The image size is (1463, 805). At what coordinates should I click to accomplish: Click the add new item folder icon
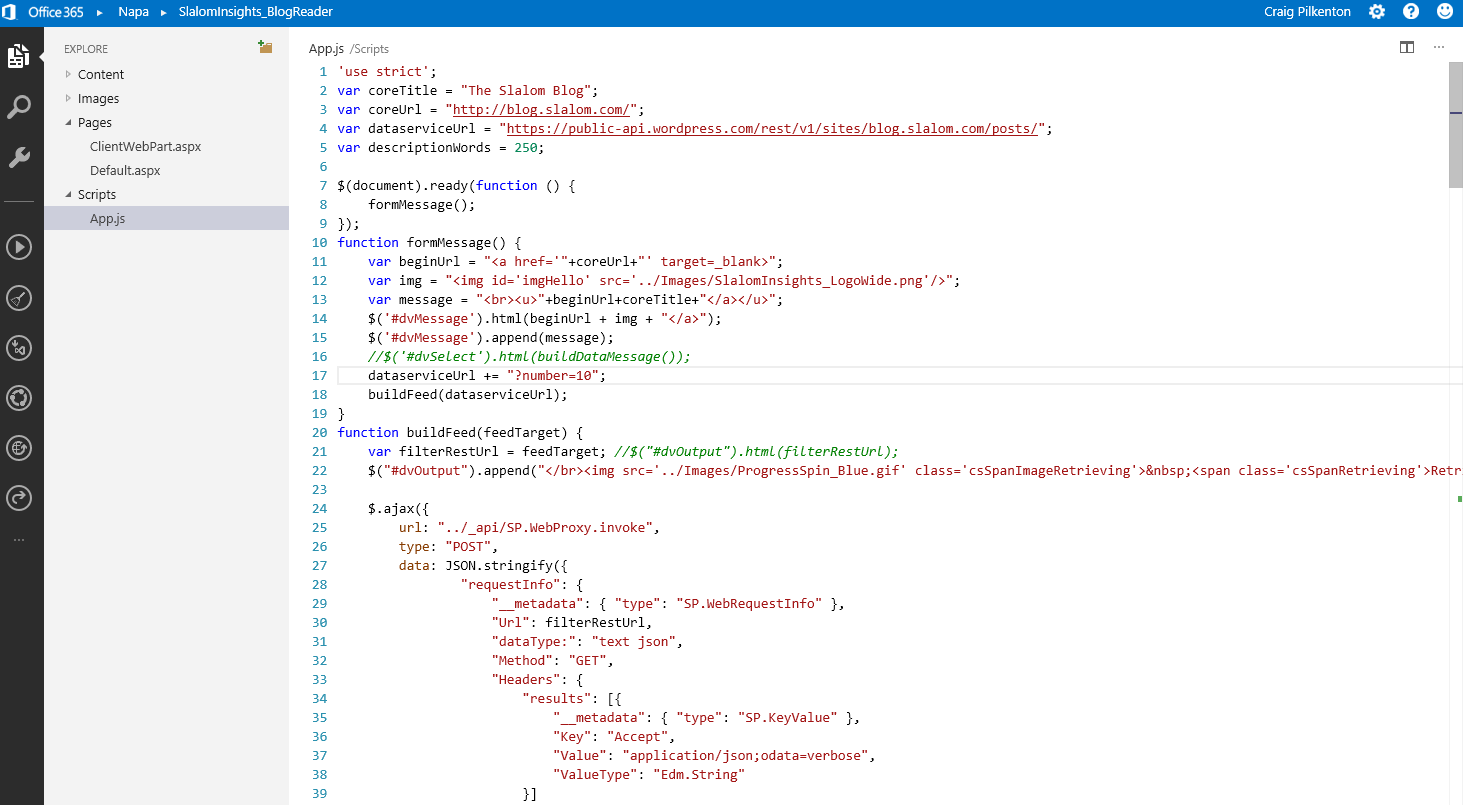pyautogui.click(x=265, y=47)
